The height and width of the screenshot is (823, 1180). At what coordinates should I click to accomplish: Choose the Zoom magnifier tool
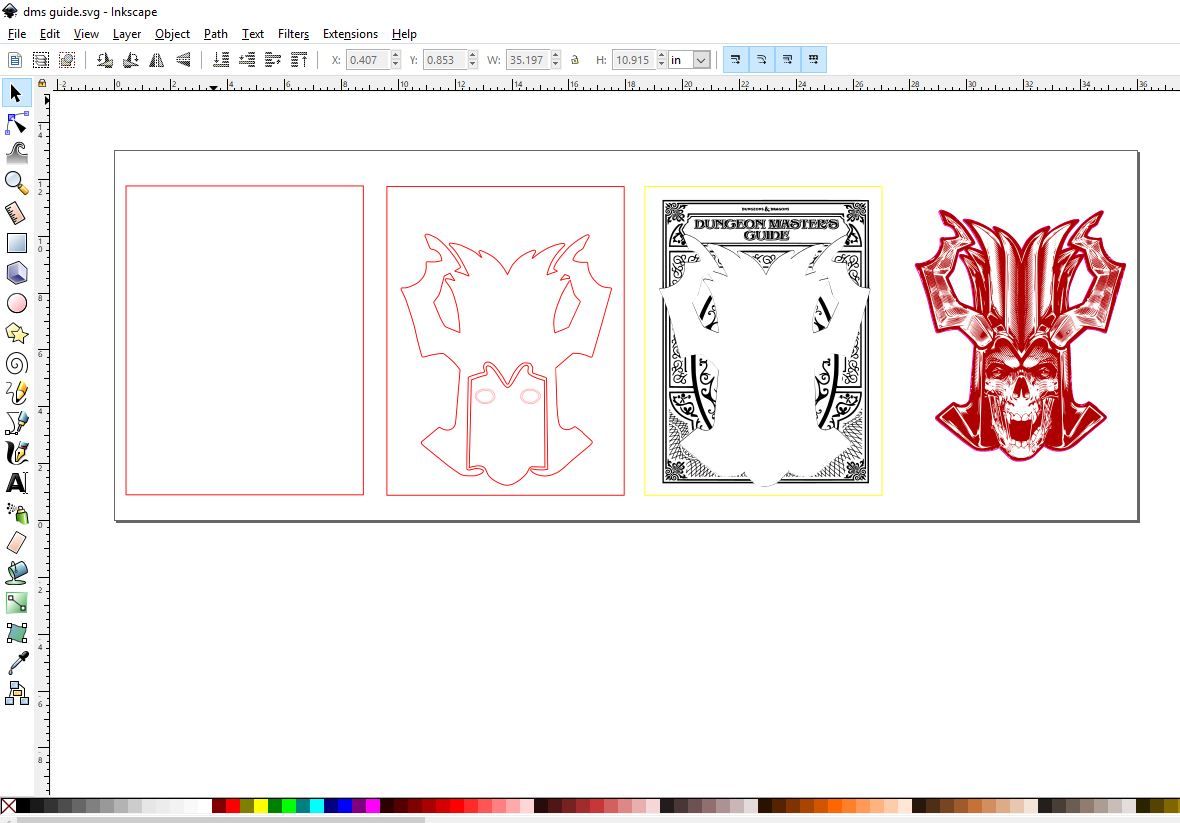coord(17,183)
